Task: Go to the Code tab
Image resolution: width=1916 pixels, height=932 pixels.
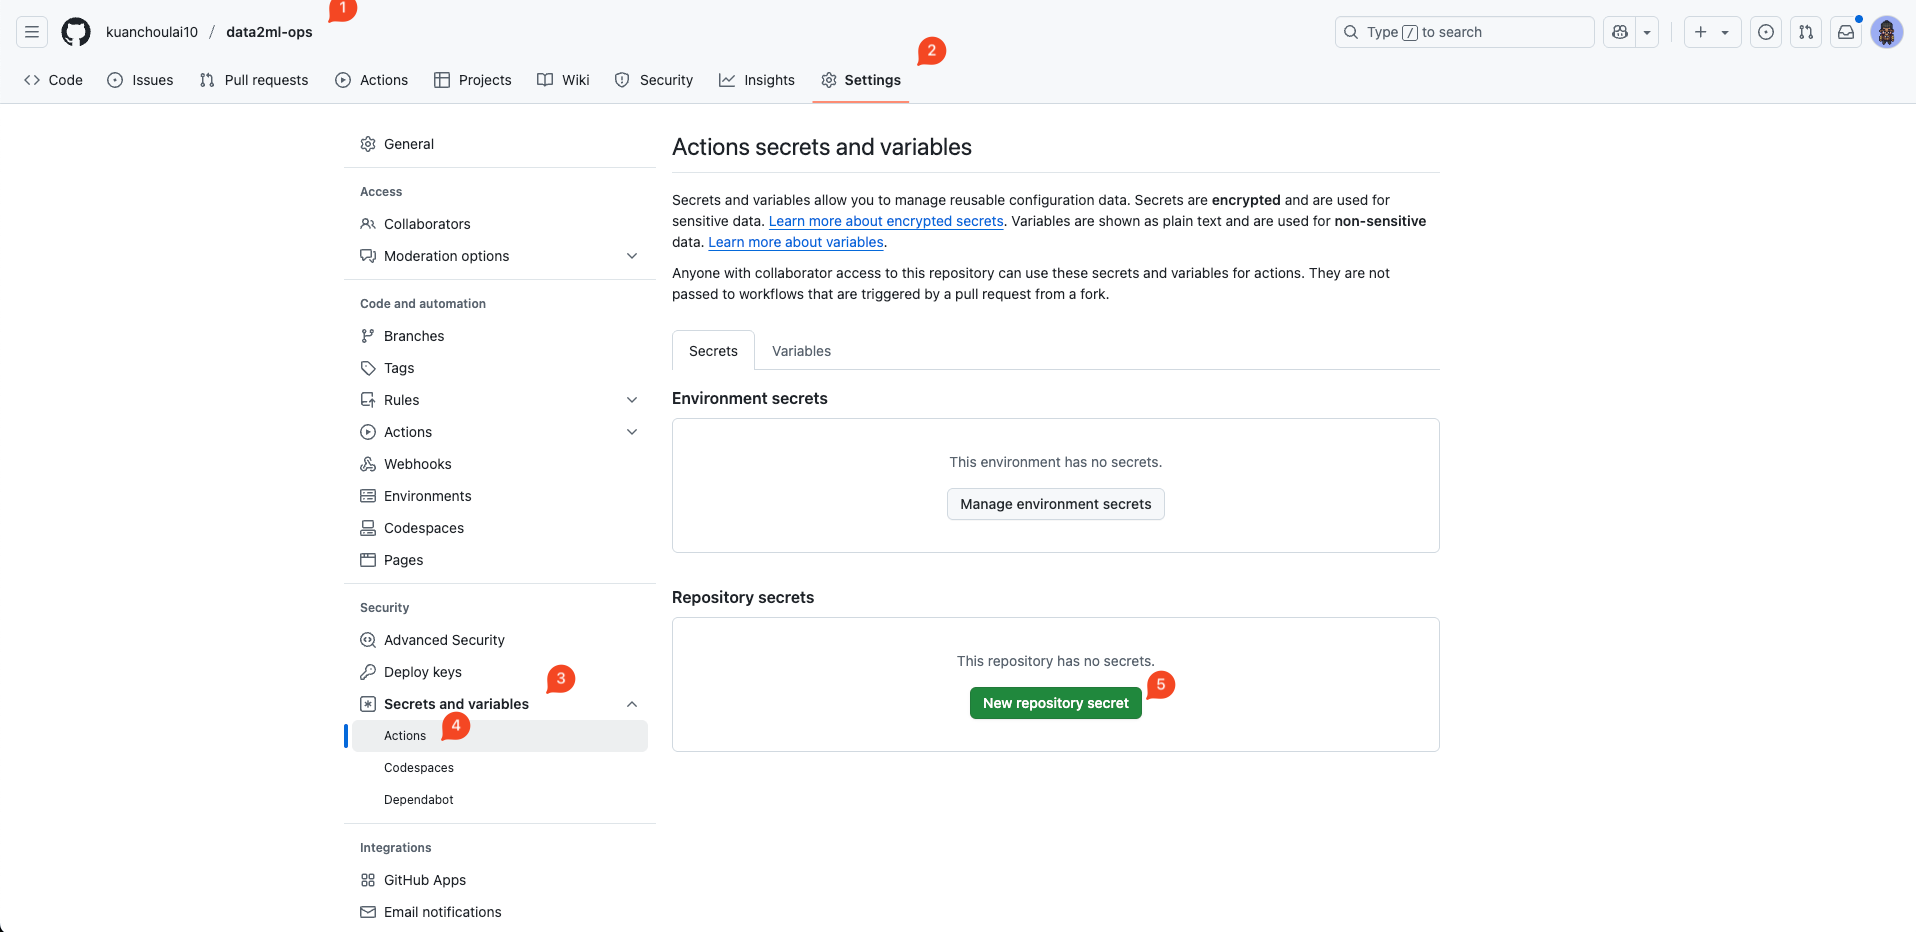Action: pyautogui.click(x=53, y=80)
